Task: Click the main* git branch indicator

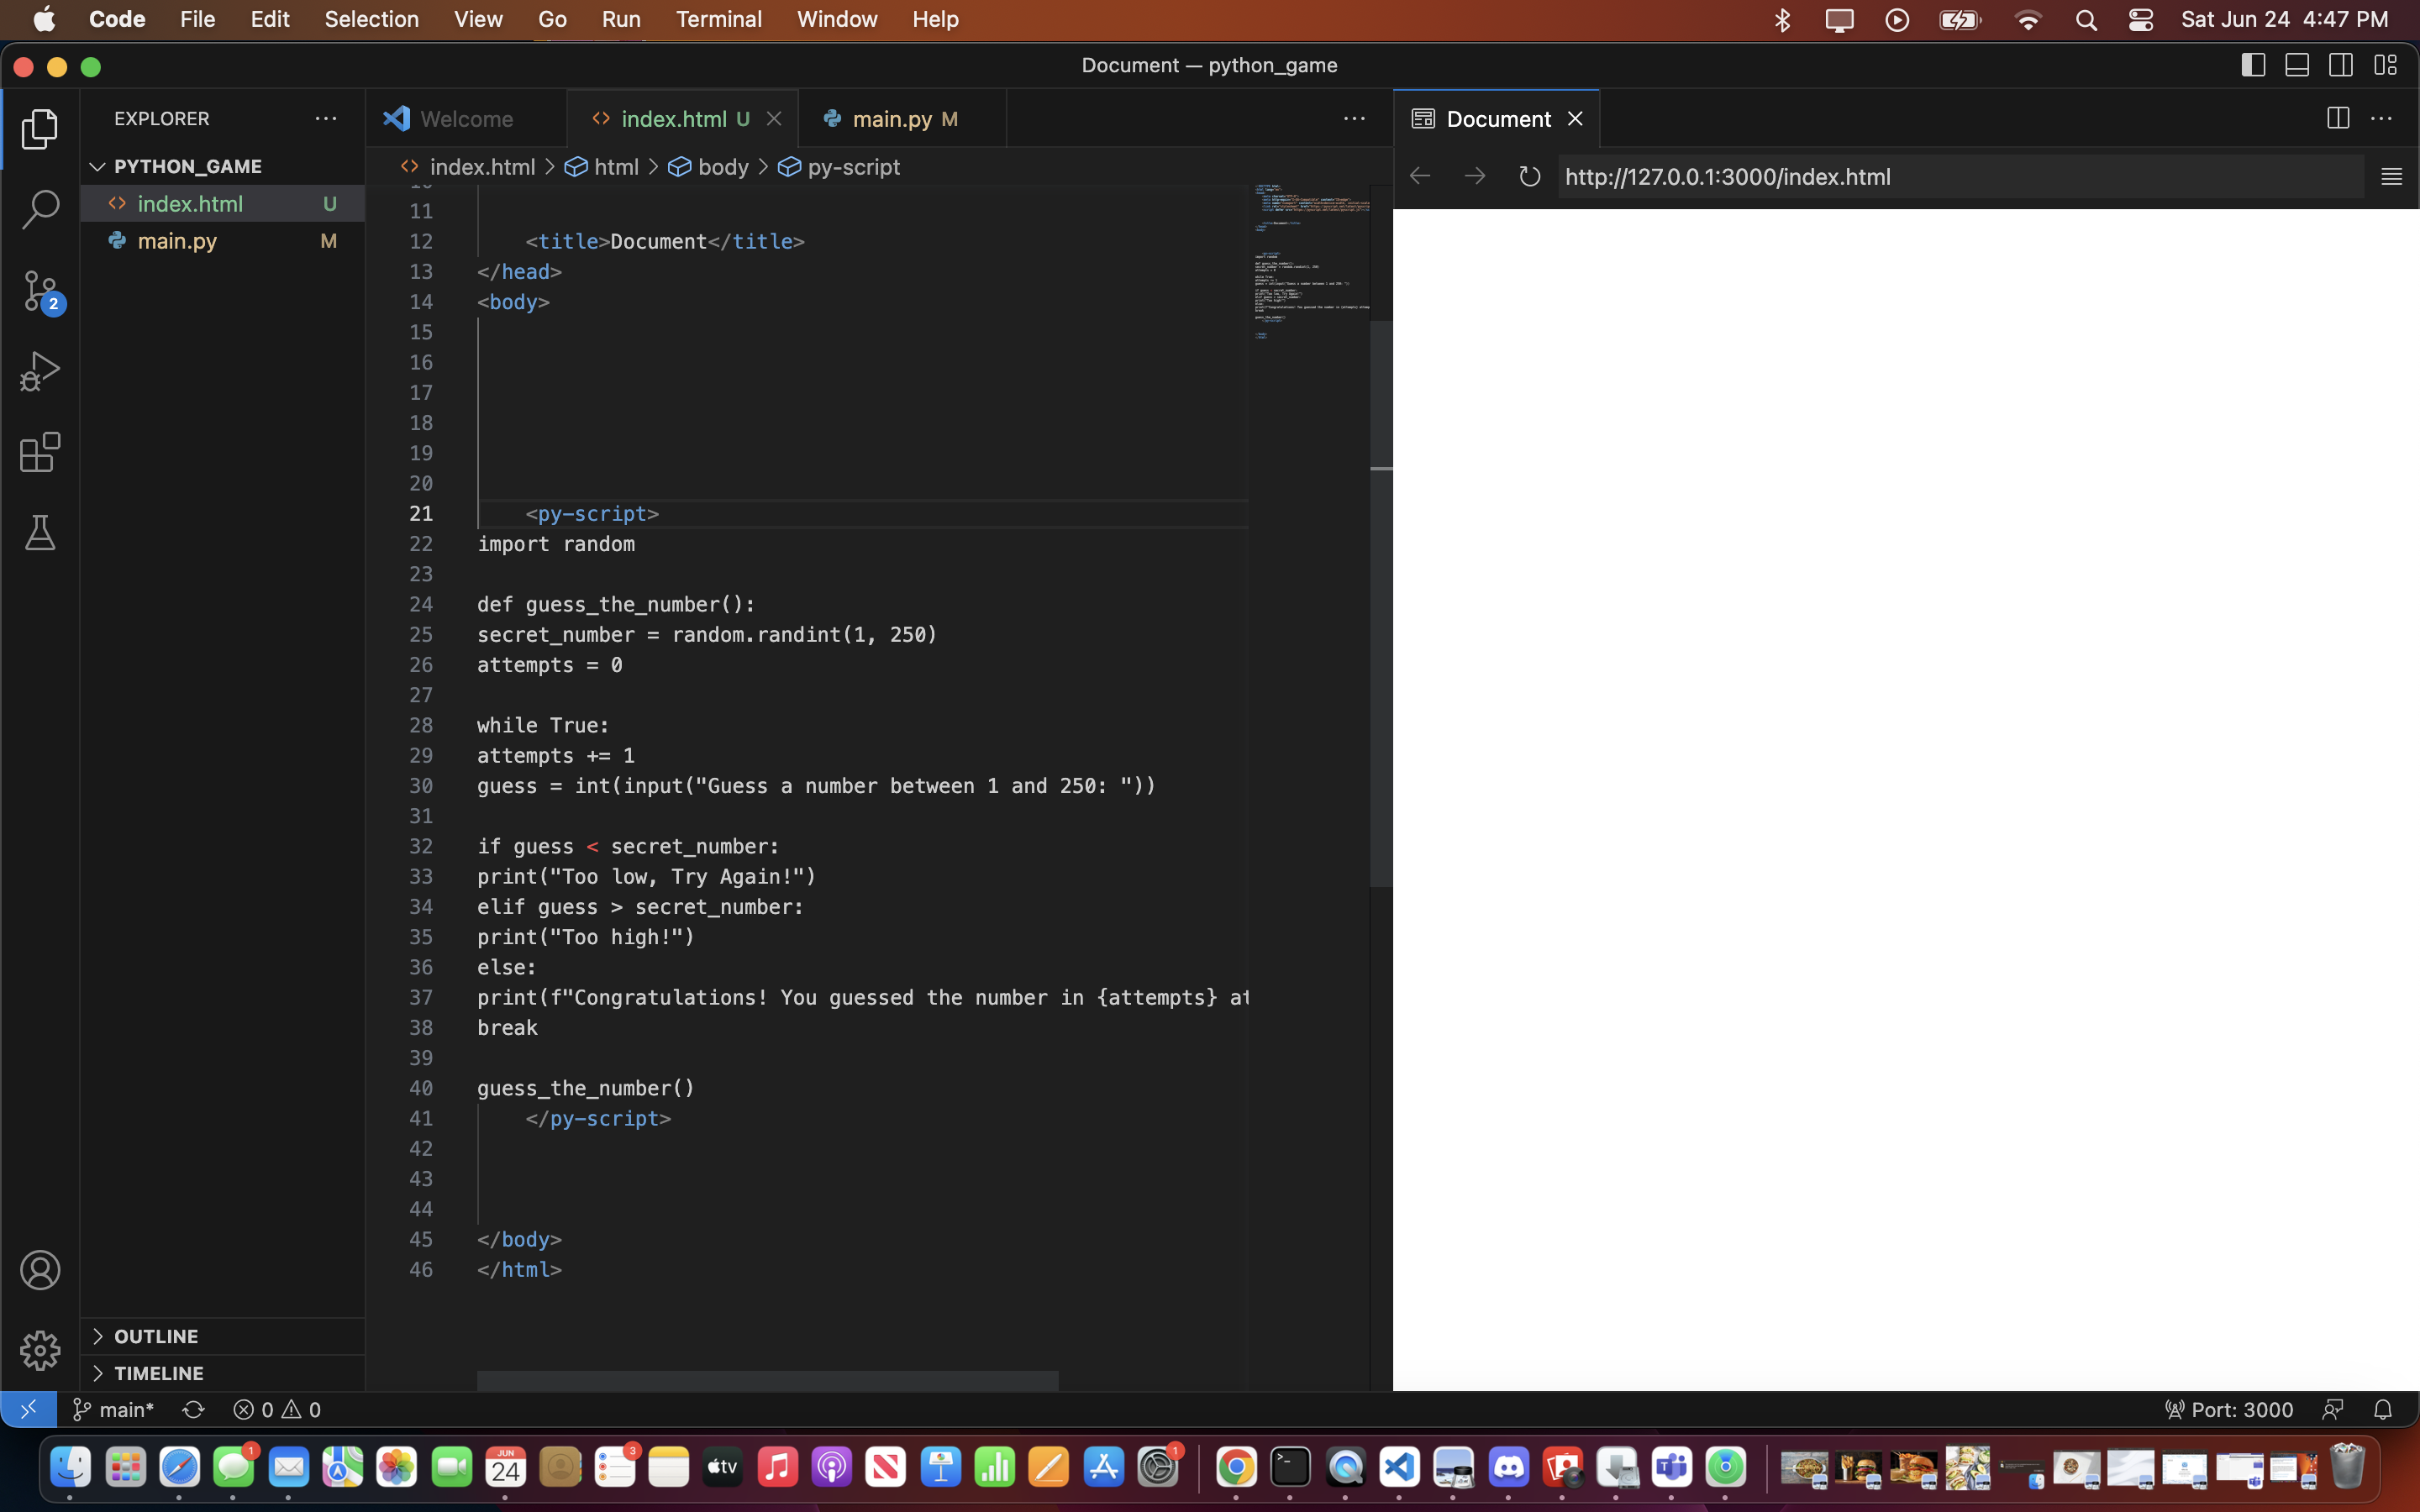Action: tap(113, 1409)
